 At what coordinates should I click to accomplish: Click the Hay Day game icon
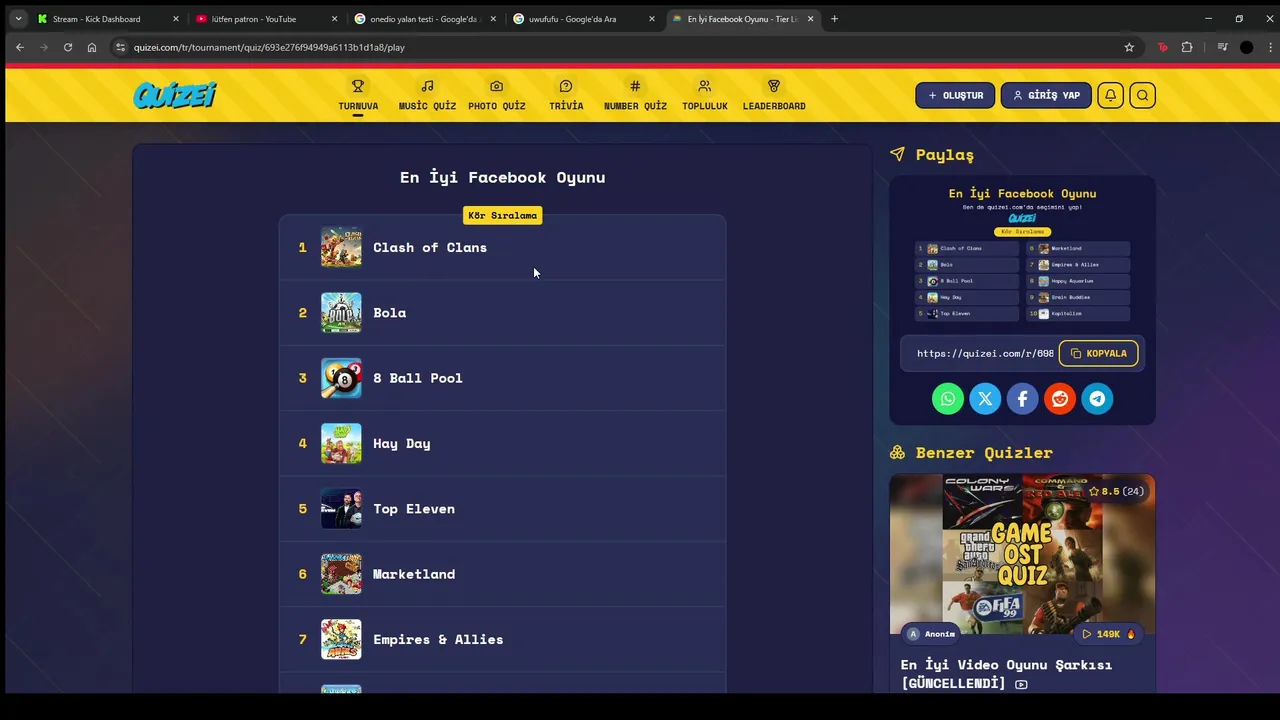click(x=341, y=443)
